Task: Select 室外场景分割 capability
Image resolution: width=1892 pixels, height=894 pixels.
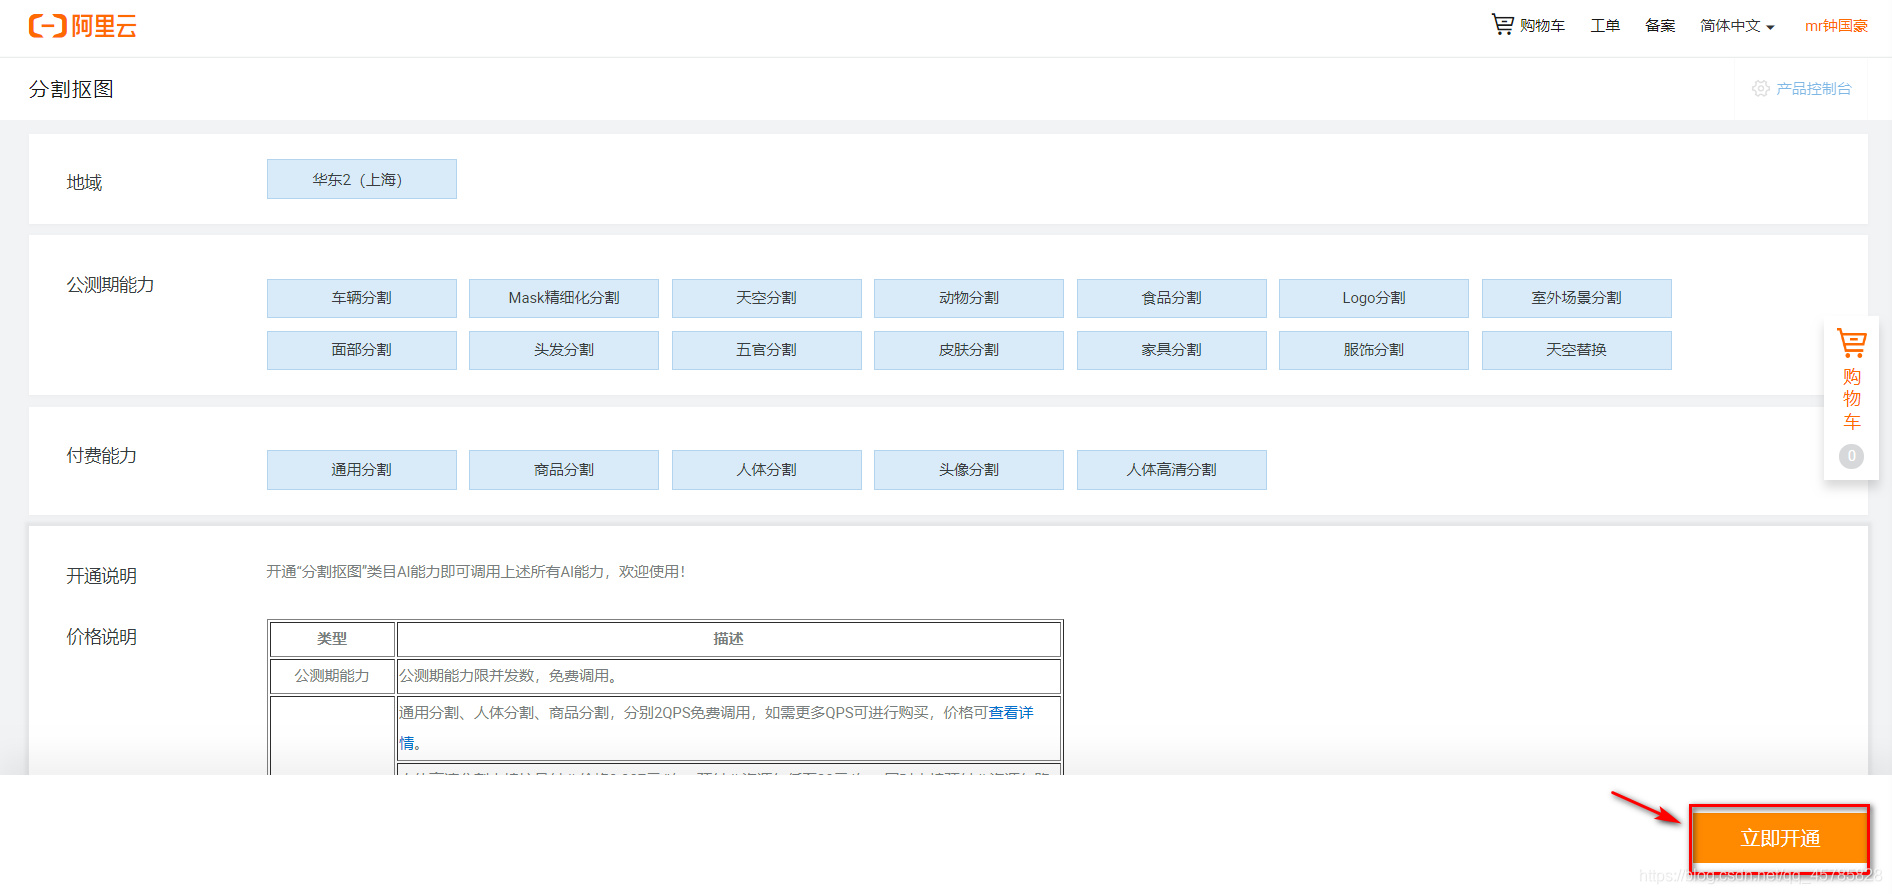Action: pos(1577,298)
